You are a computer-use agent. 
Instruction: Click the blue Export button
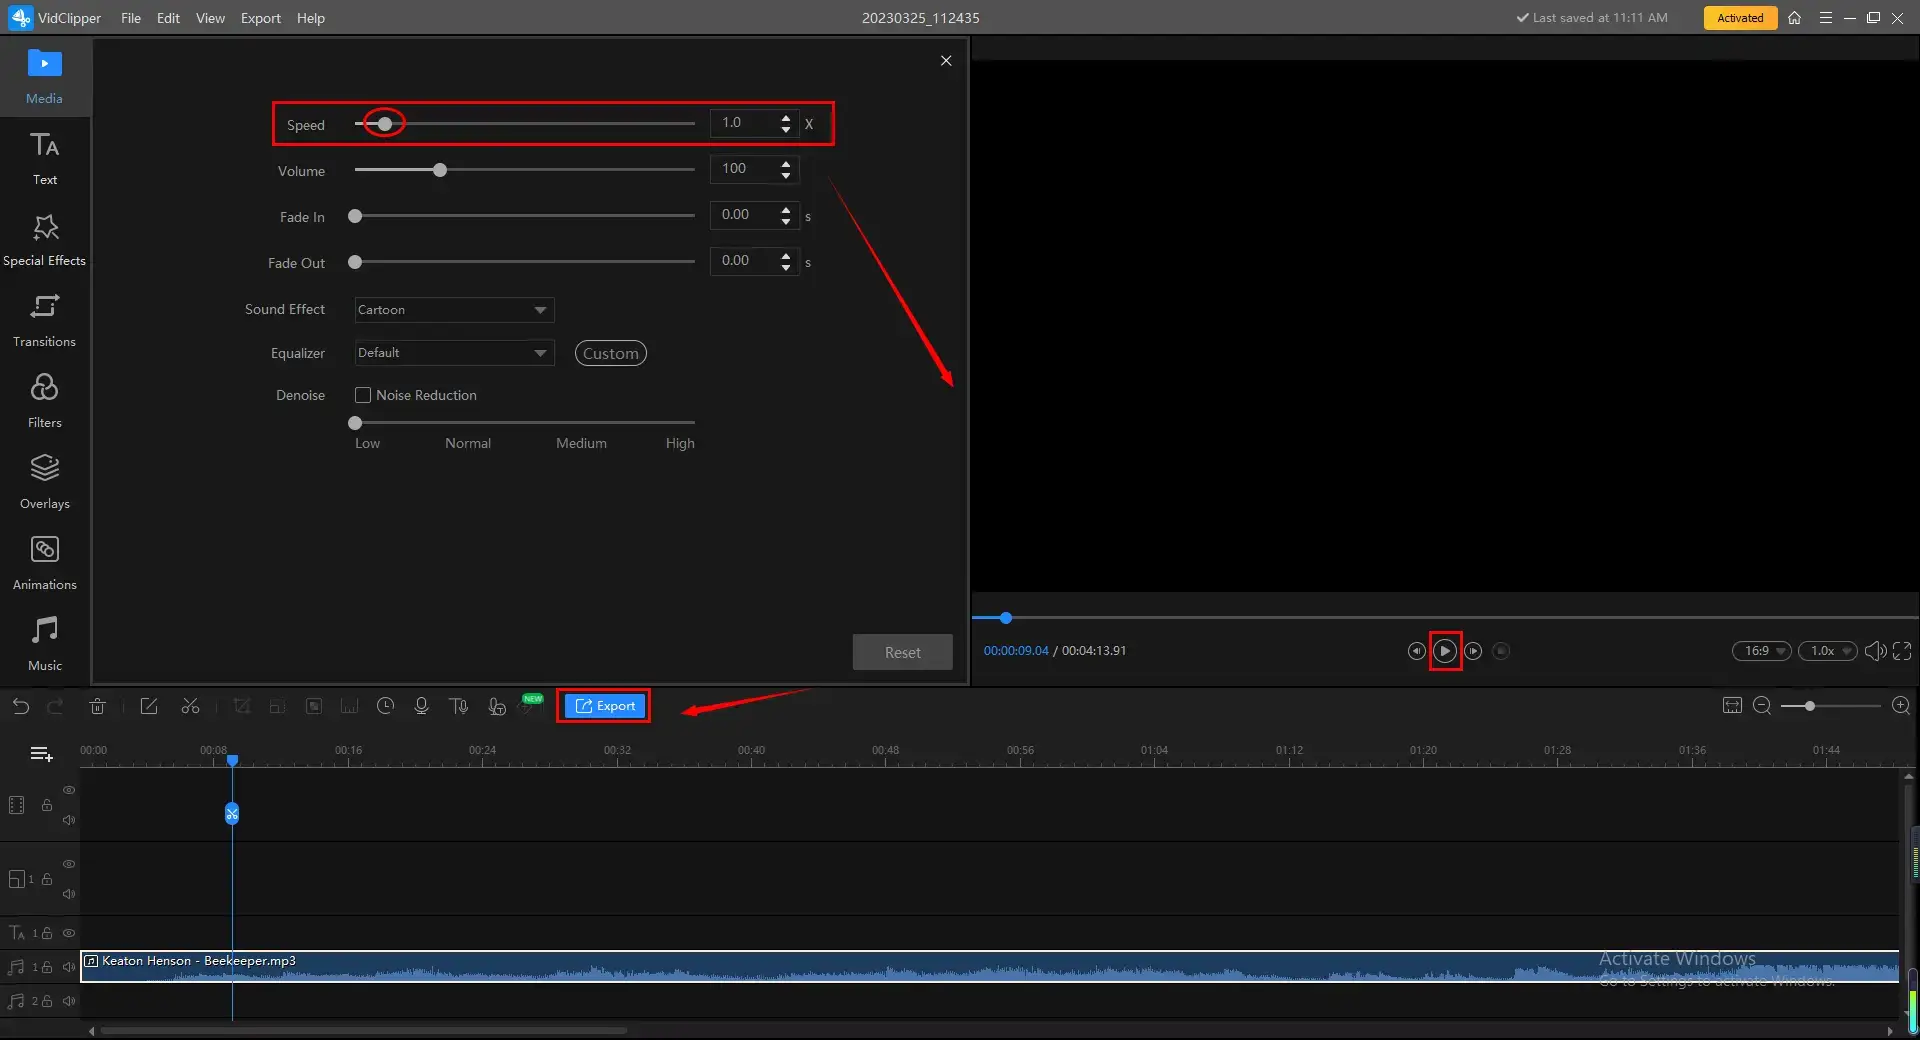(x=605, y=706)
